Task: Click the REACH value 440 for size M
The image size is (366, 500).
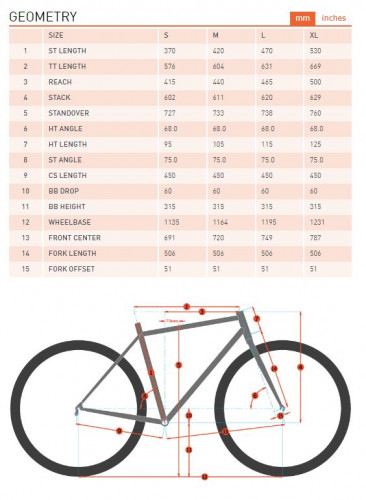Action: 218,82
